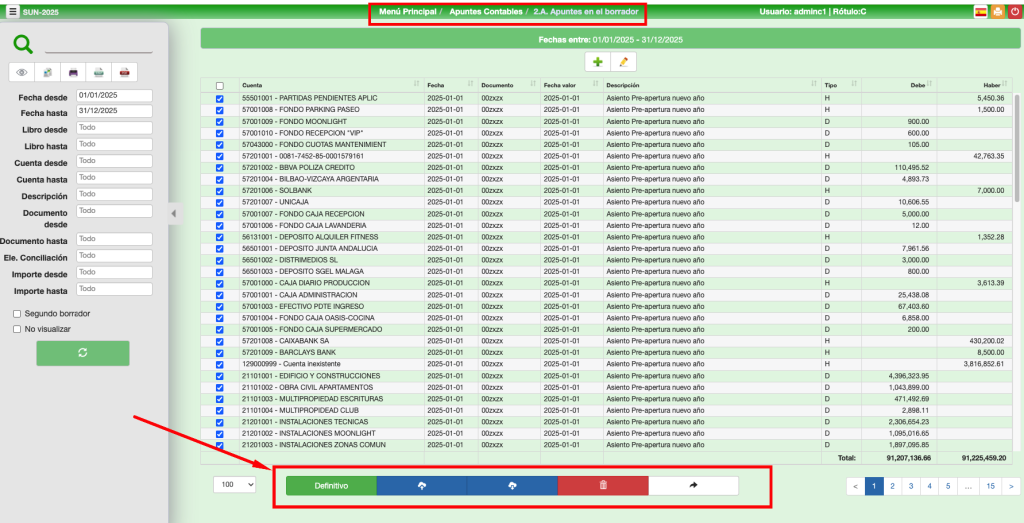Toggle the select-all checkbox in table header
The image size is (1024, 523).
(x=220, y=86)
